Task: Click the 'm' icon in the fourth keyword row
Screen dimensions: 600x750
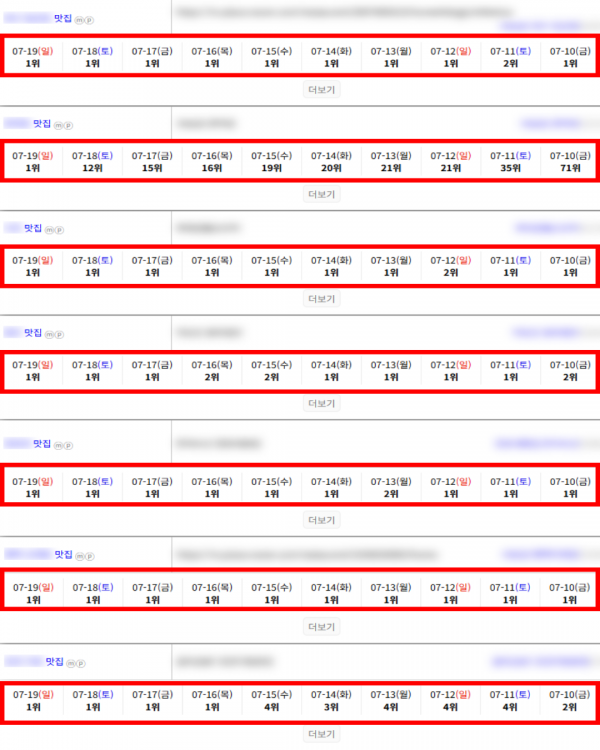Action: tap(49, 334)
